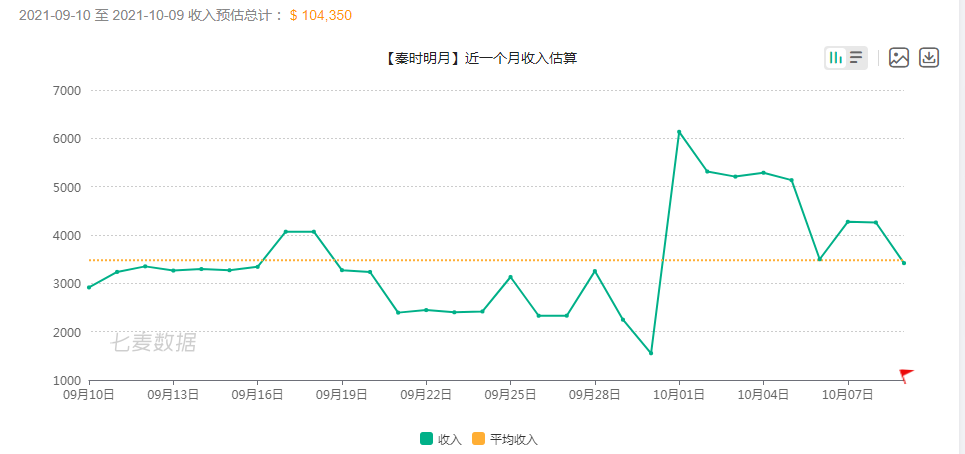Click the 2021-09-10 至 2021-10-09 date range text
Screen dimensions: 965x454
click(102, 15)
